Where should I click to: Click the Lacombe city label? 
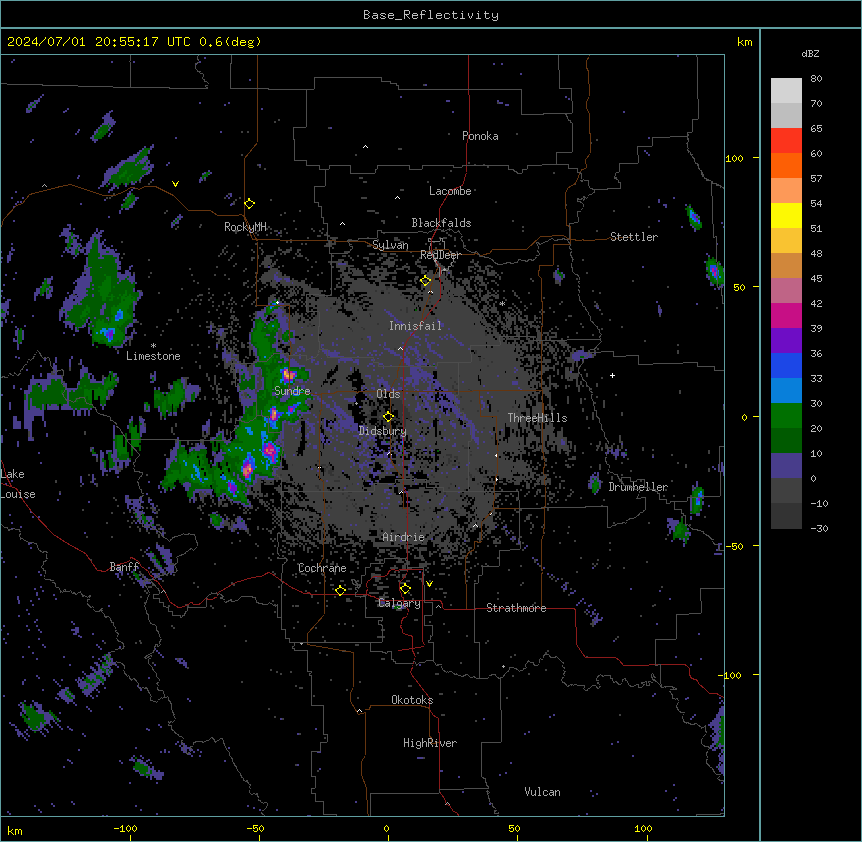(450, 191)
